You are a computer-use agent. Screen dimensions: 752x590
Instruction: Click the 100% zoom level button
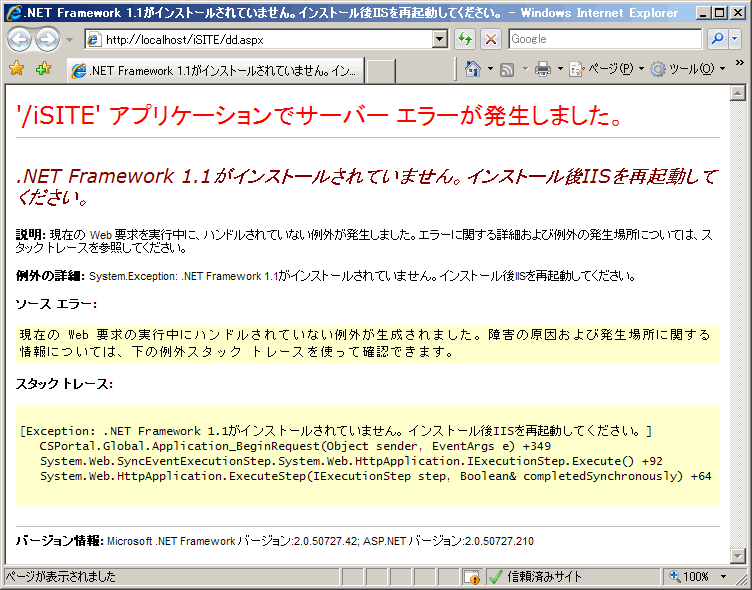[689, 576]
